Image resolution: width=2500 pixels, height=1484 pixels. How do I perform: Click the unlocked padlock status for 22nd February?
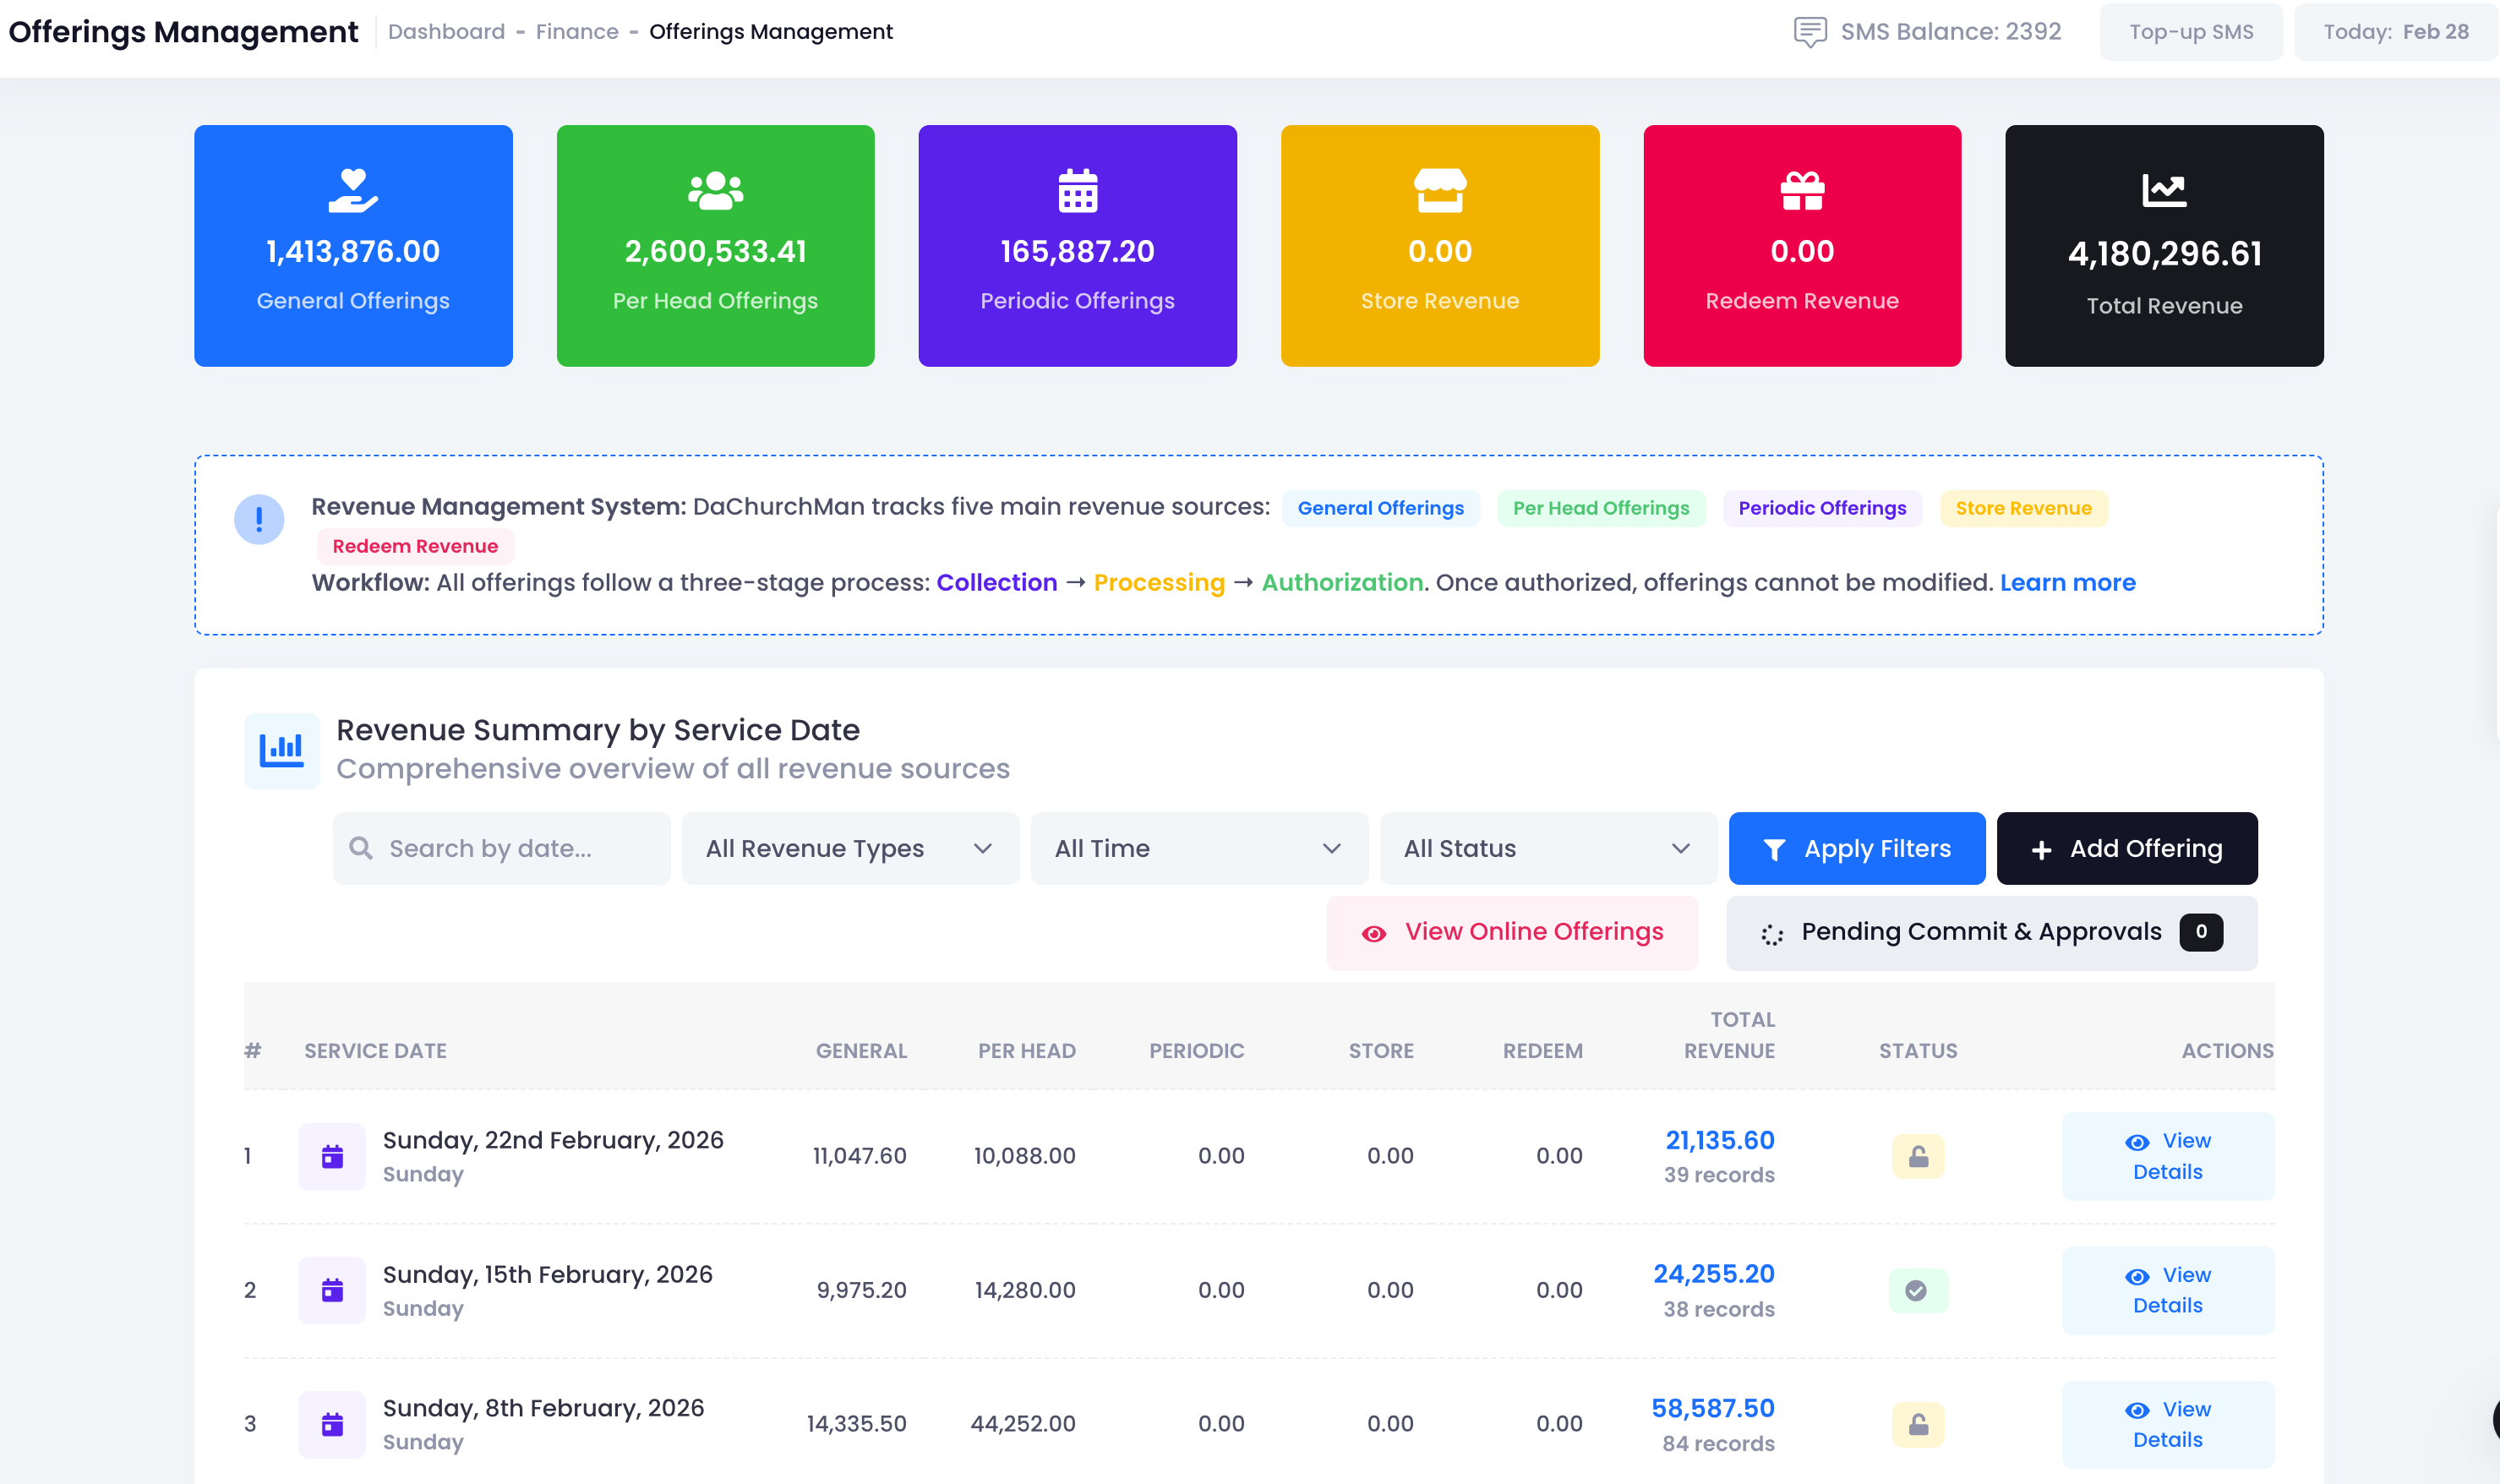pos(1917,1156)
